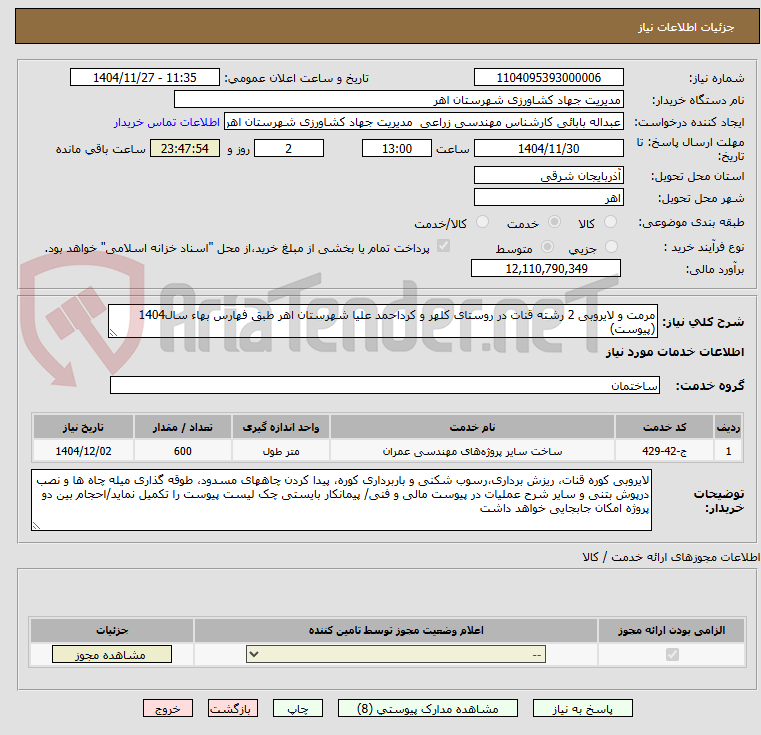
Task: Click the تعداد / مقدار column header
Action: [x=182, y=427]
